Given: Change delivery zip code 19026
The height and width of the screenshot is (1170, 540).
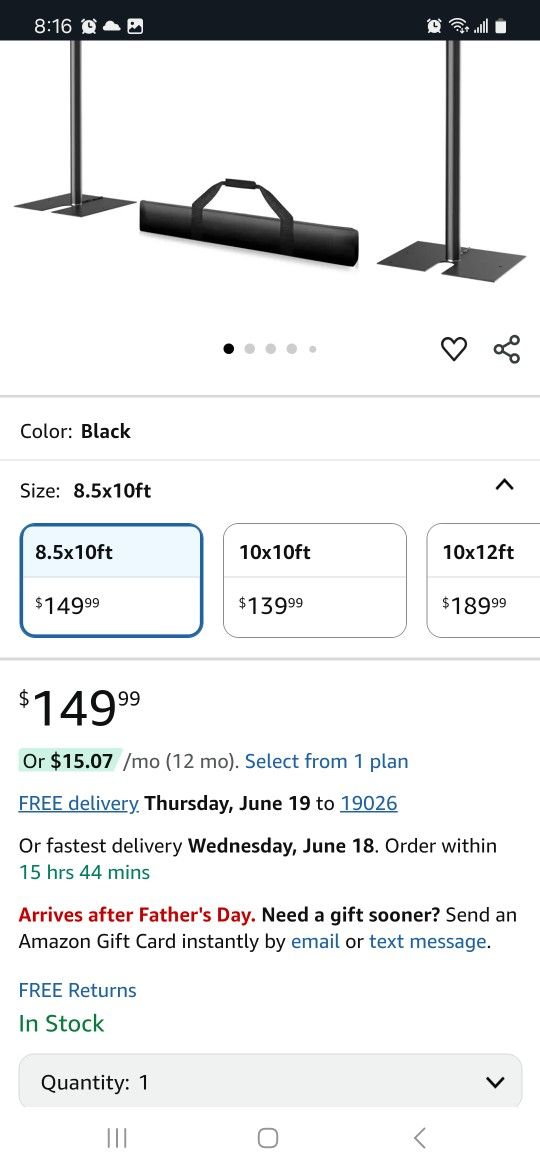Looking at the screenshot, I should pyautogui.click(x=368, y=803).
